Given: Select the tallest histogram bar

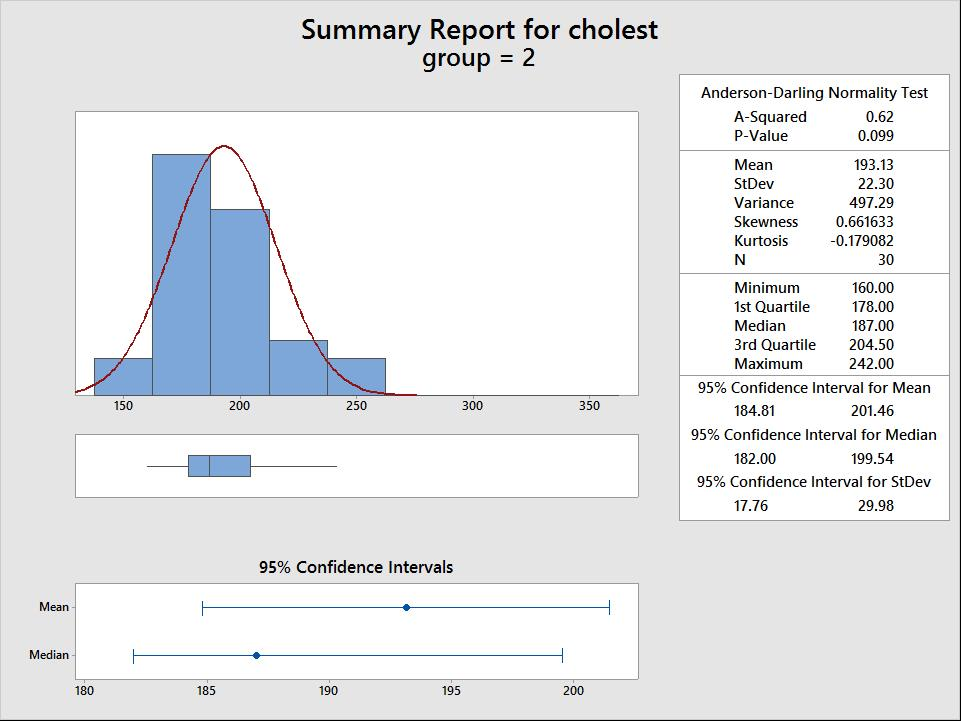Looking at the screenshot, I should (x=180, y=270).
